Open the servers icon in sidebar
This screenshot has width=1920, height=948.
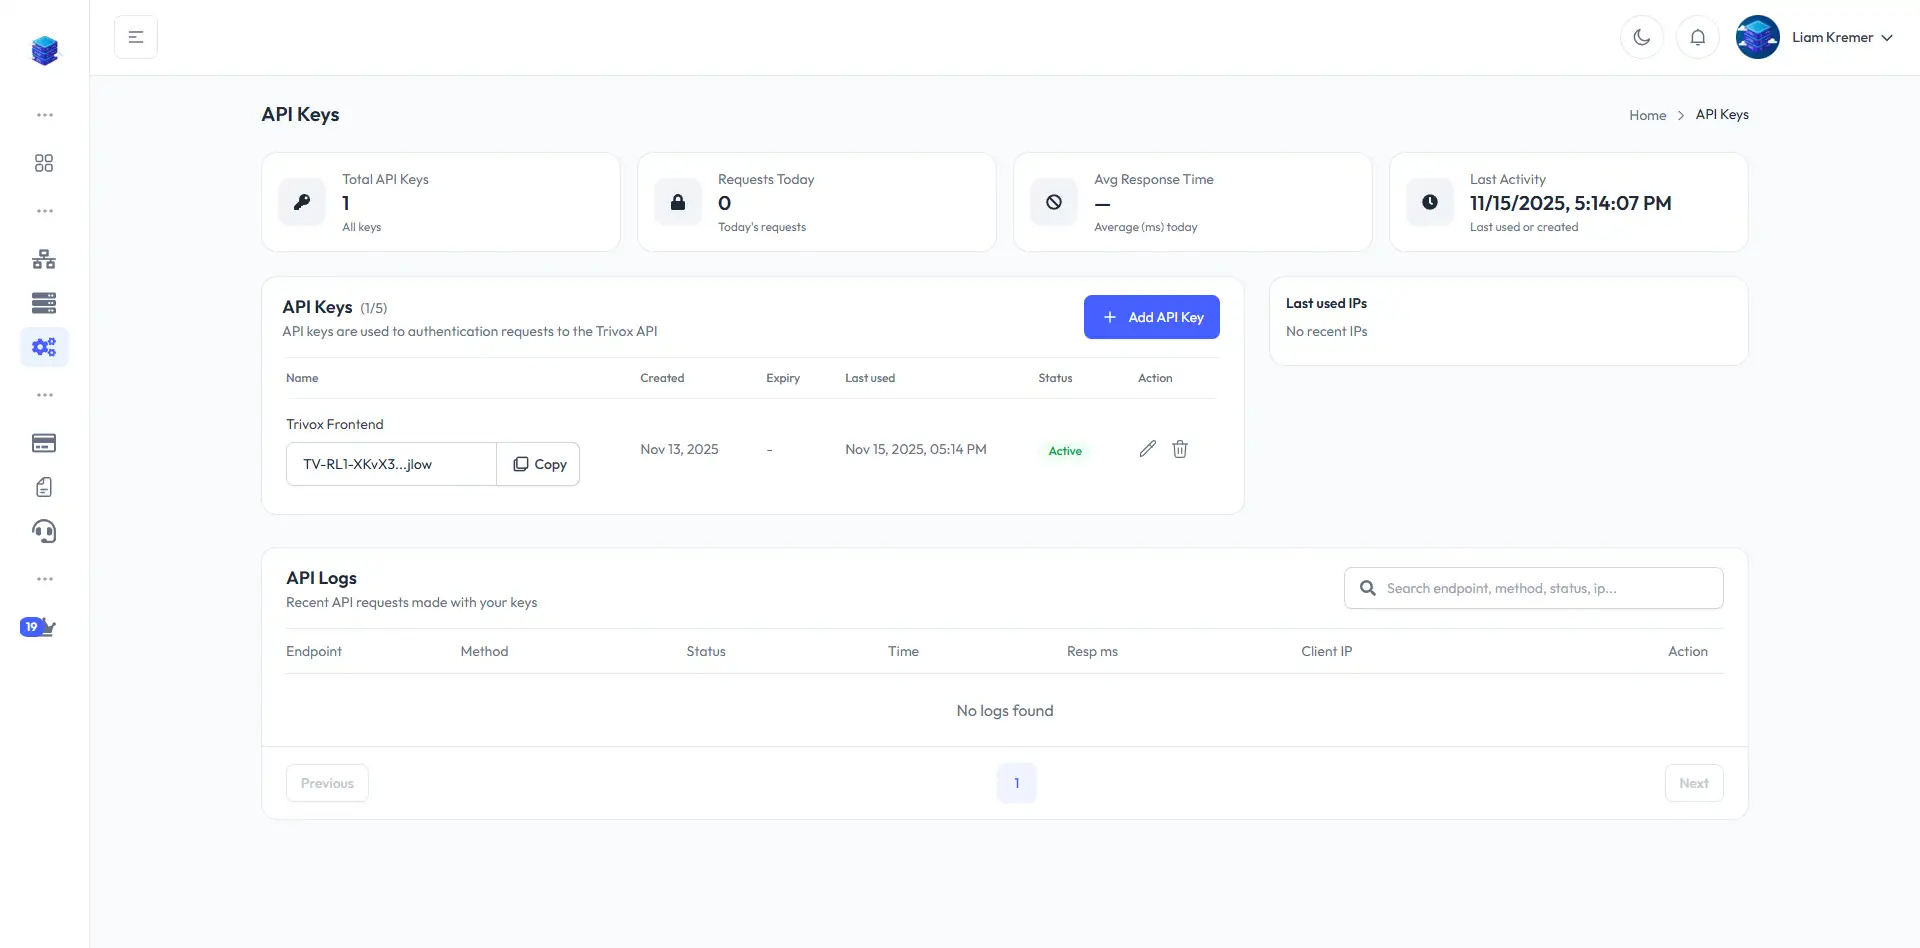pos(44,303)
